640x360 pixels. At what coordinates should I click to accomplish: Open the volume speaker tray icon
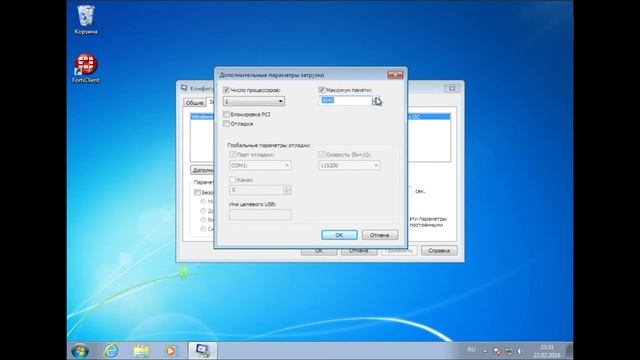(520, 351)
